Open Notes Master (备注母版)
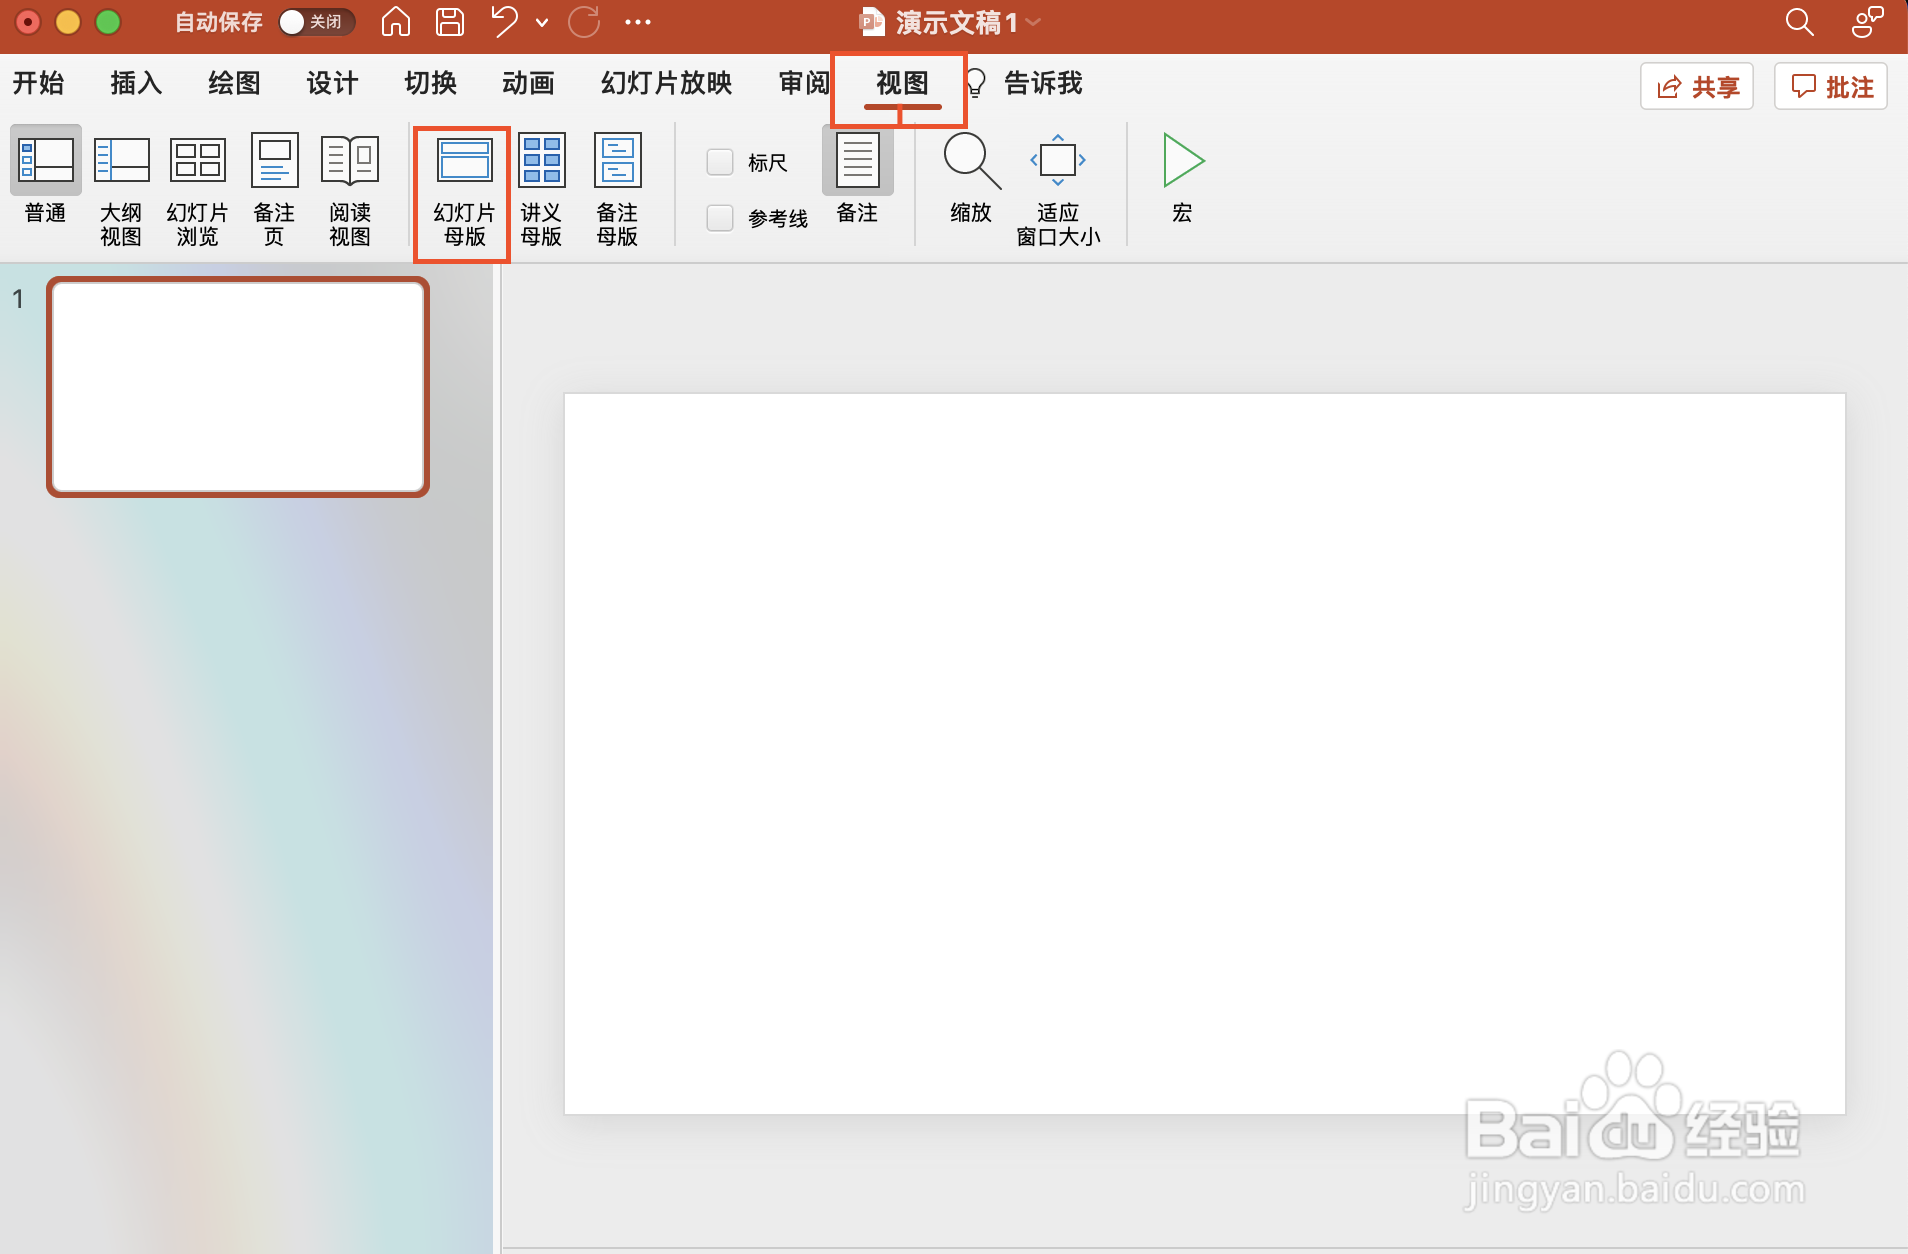The width and height of the screenshot is (1908, 1254). click(617, 190)
